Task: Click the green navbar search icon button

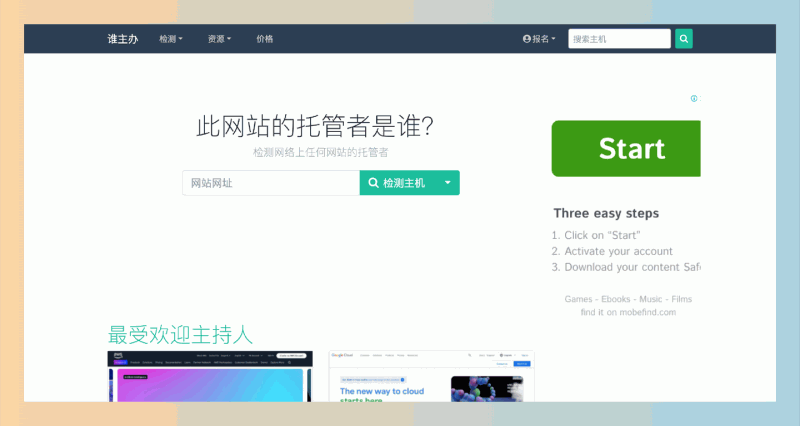Action: point(684,39)
